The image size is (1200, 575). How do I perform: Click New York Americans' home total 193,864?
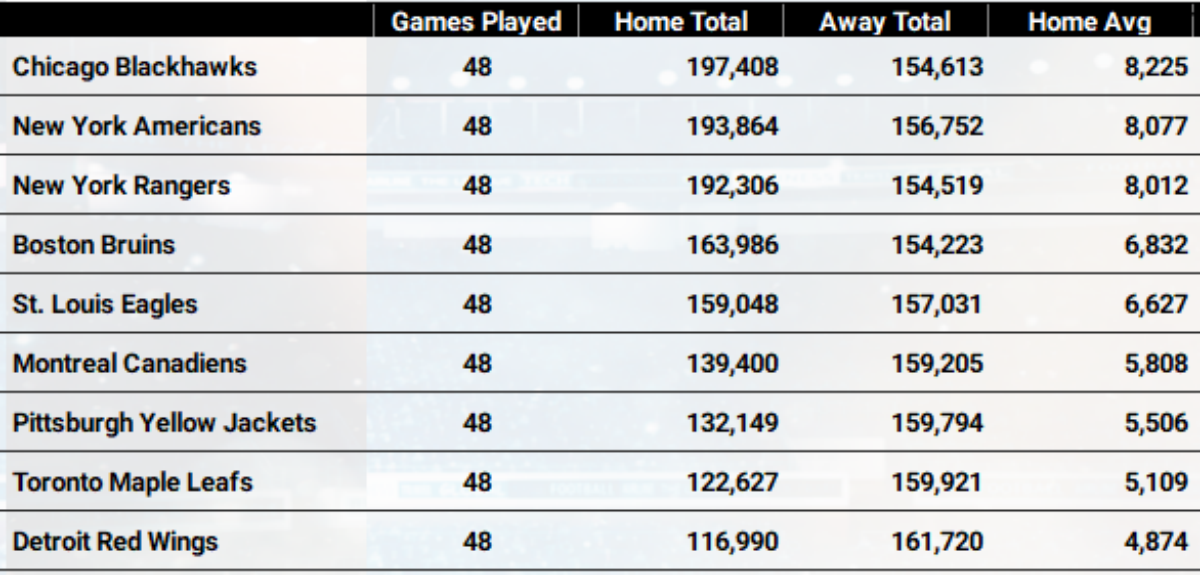click(733, 127)
